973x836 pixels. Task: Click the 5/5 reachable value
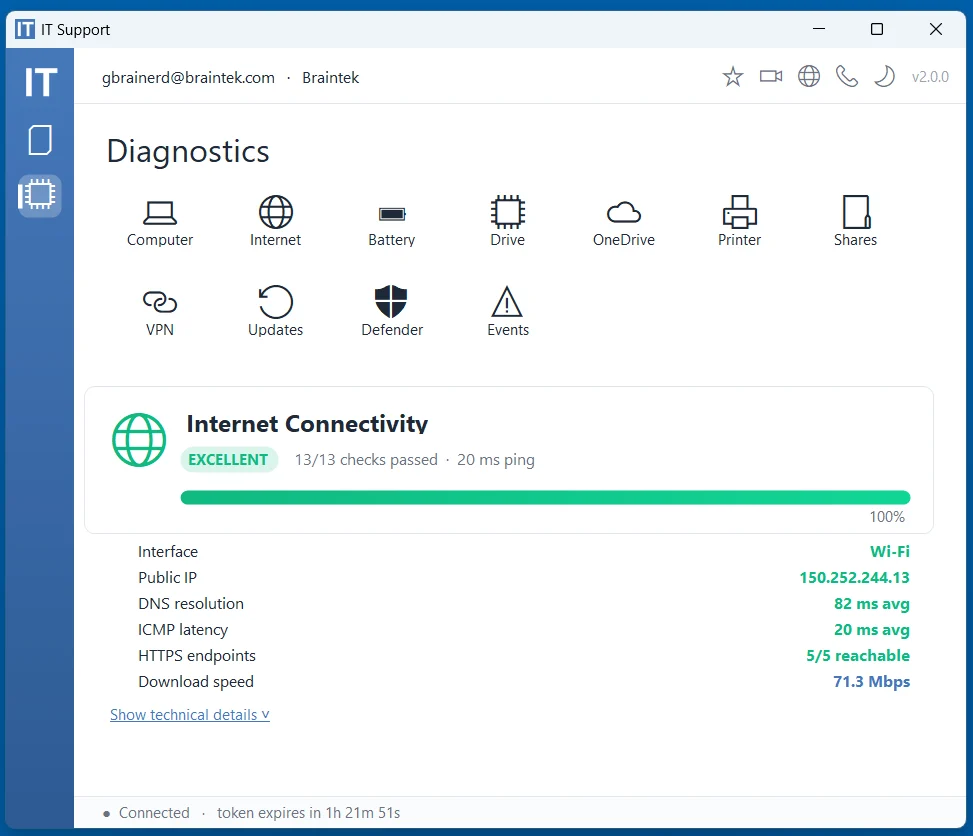858,655
